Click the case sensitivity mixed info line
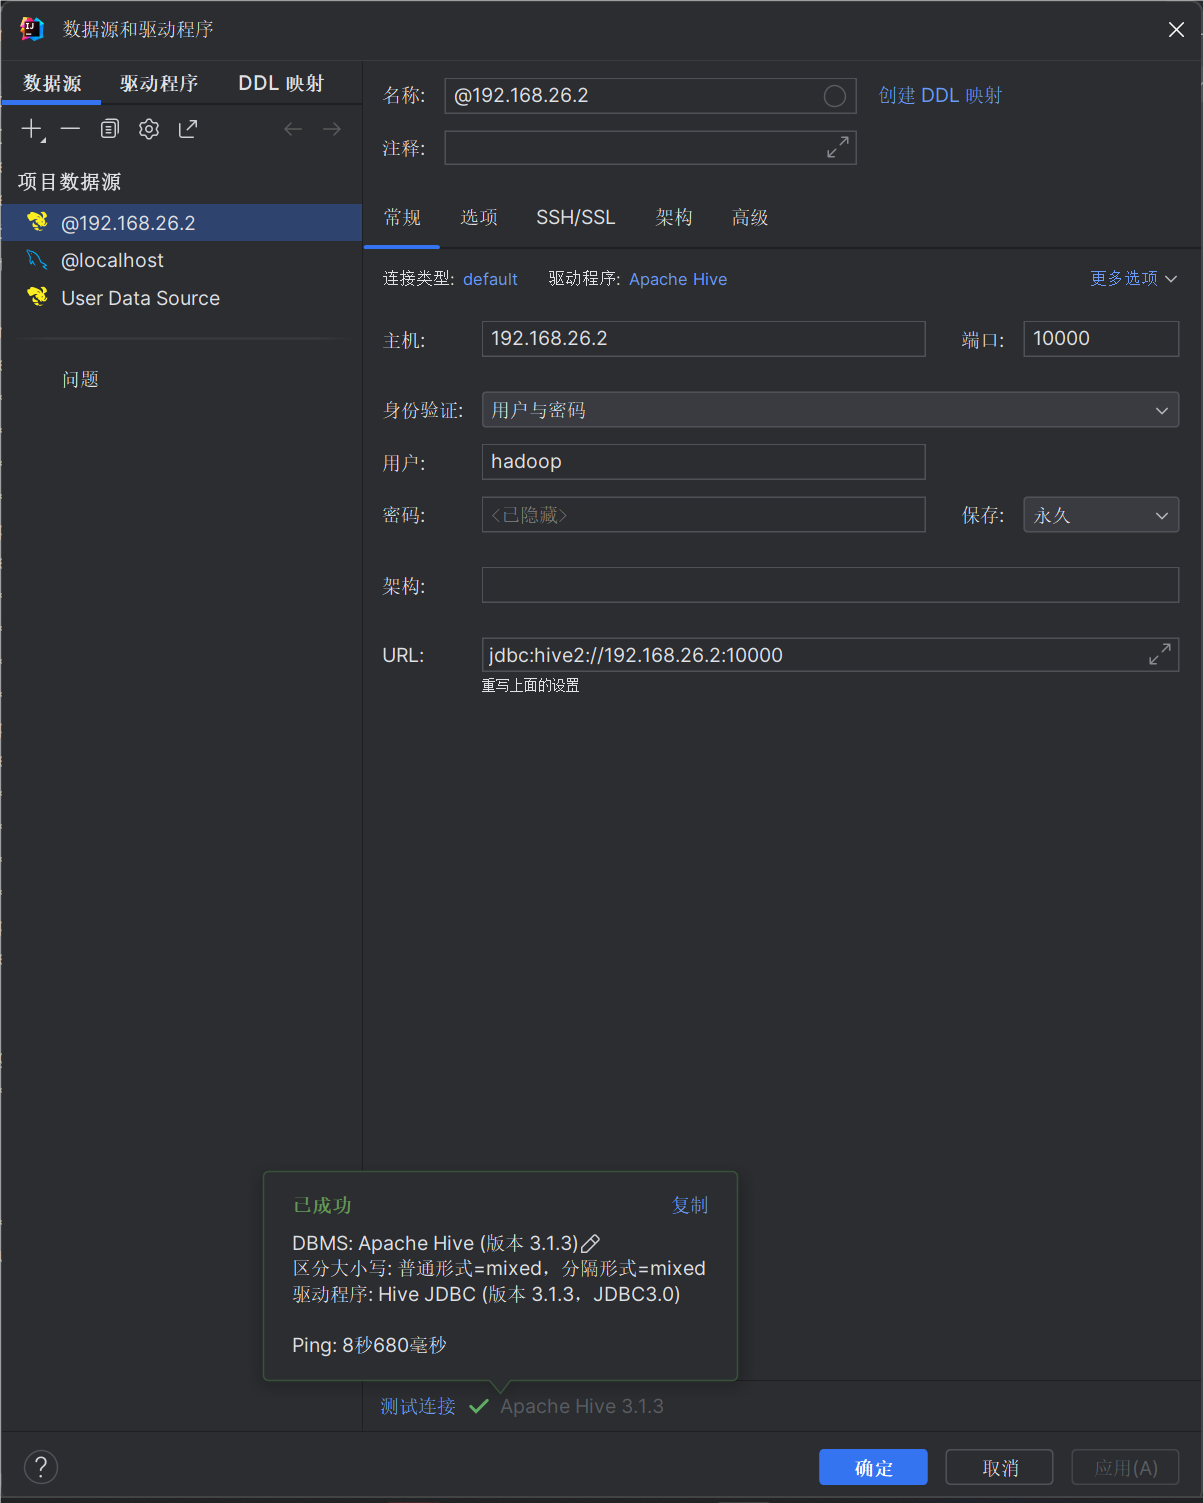Screen dimensions: 1203x1503 coord(499,1268)
